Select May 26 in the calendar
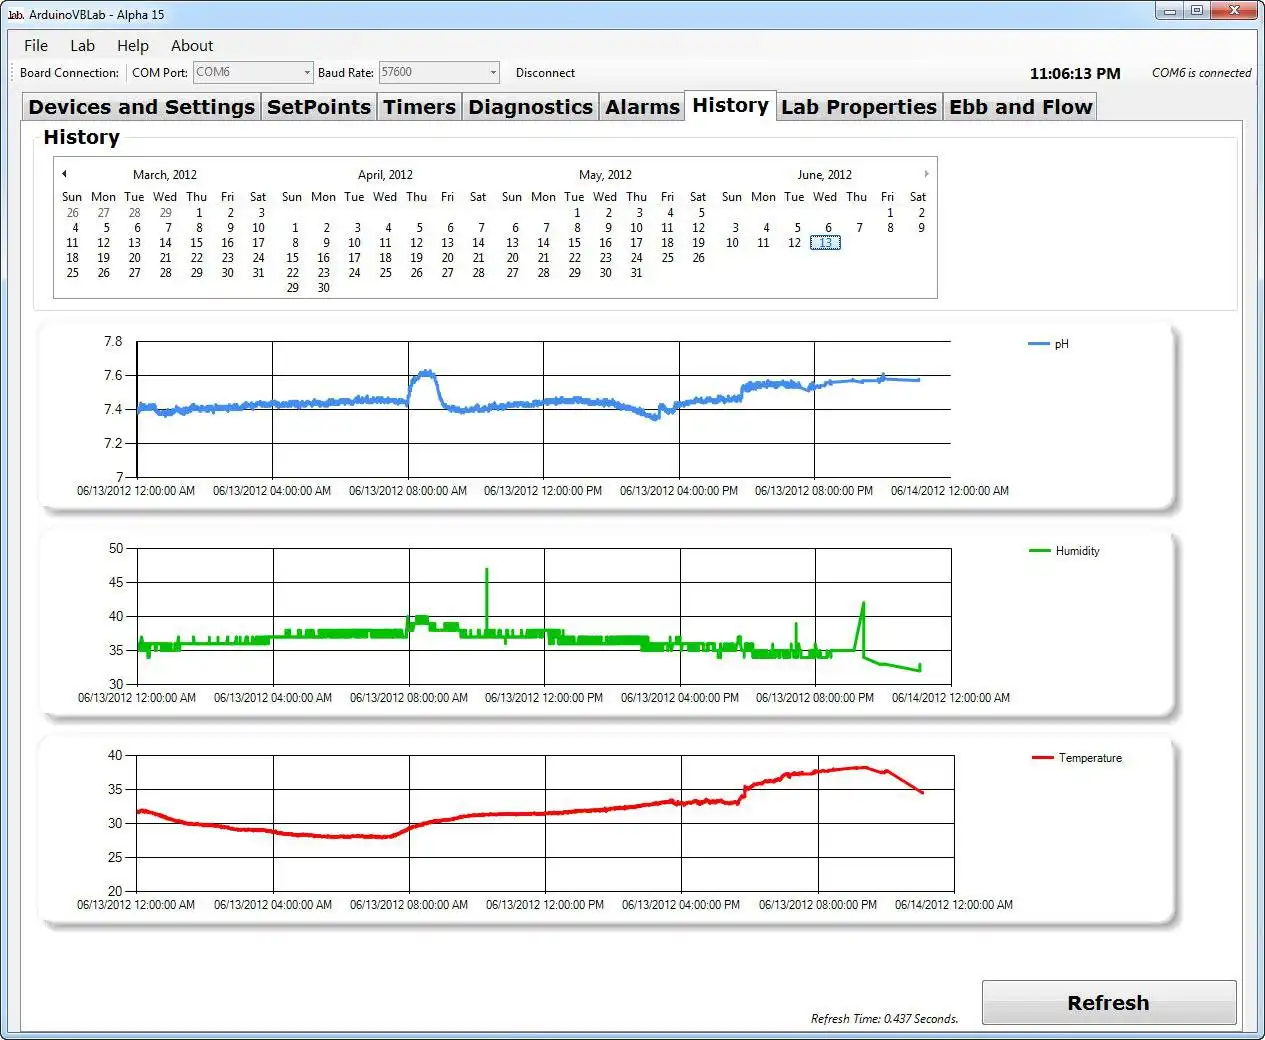This screenshot has height=1040, width=1265. pyautogui.click(x=698, y=258)
